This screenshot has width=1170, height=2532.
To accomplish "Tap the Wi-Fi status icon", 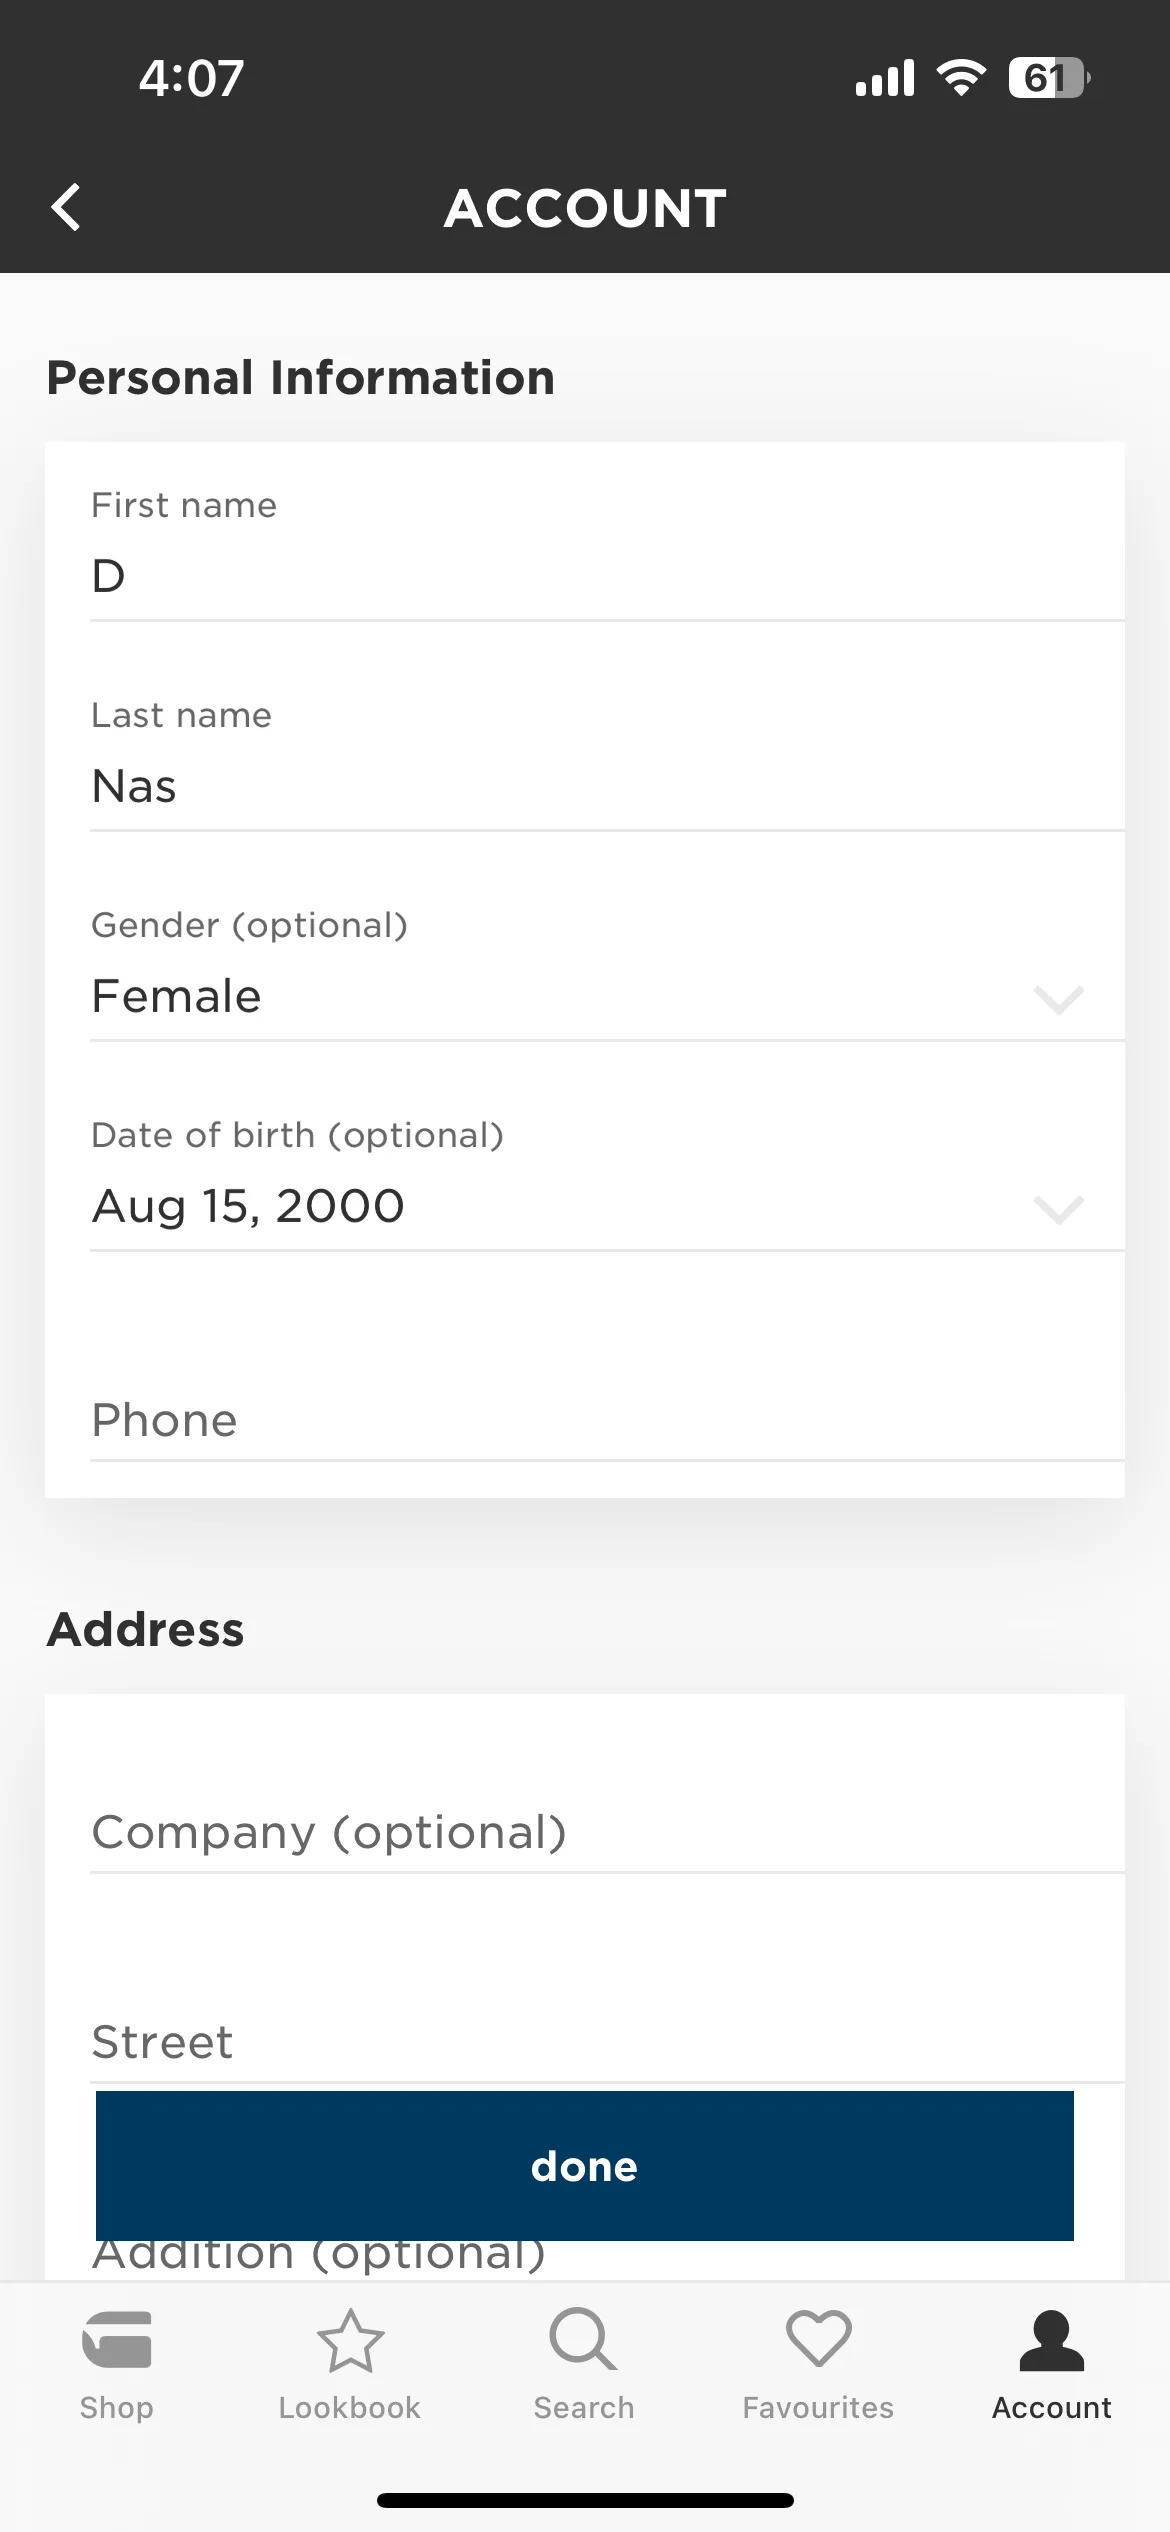I will click(961, 78).
